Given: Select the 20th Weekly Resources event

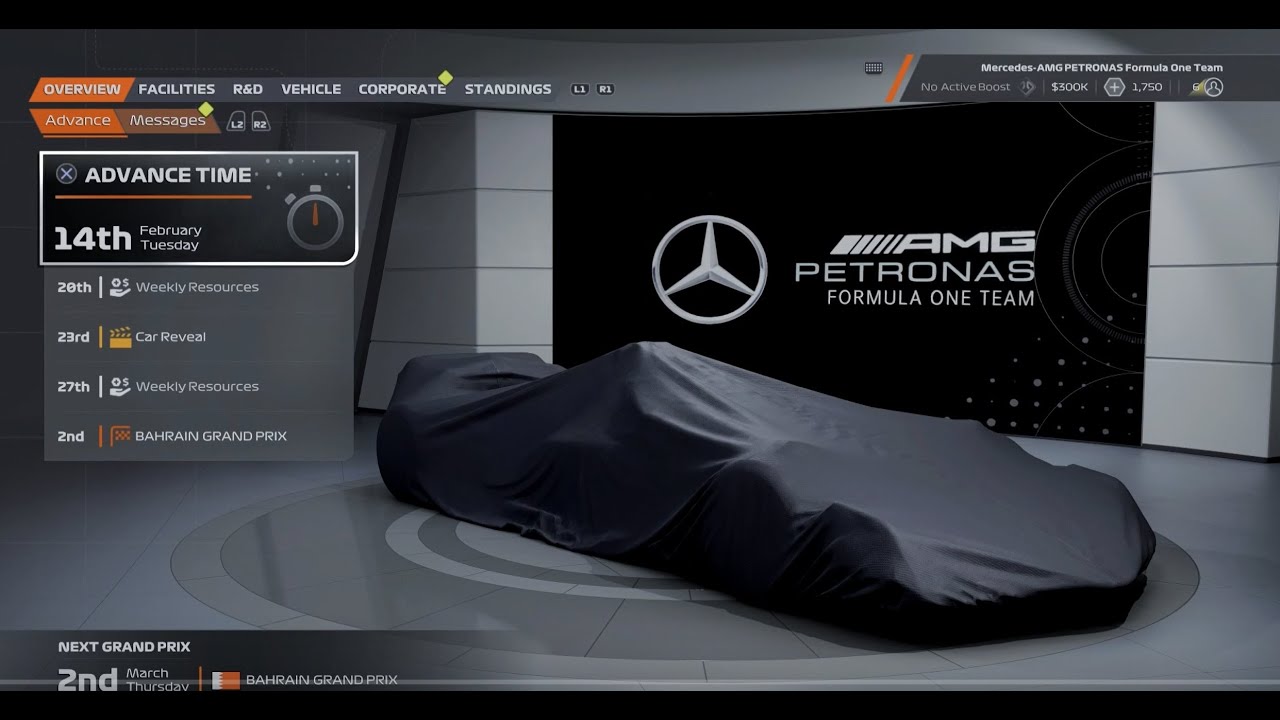Looking at the screenshot, I should (199, 287).
